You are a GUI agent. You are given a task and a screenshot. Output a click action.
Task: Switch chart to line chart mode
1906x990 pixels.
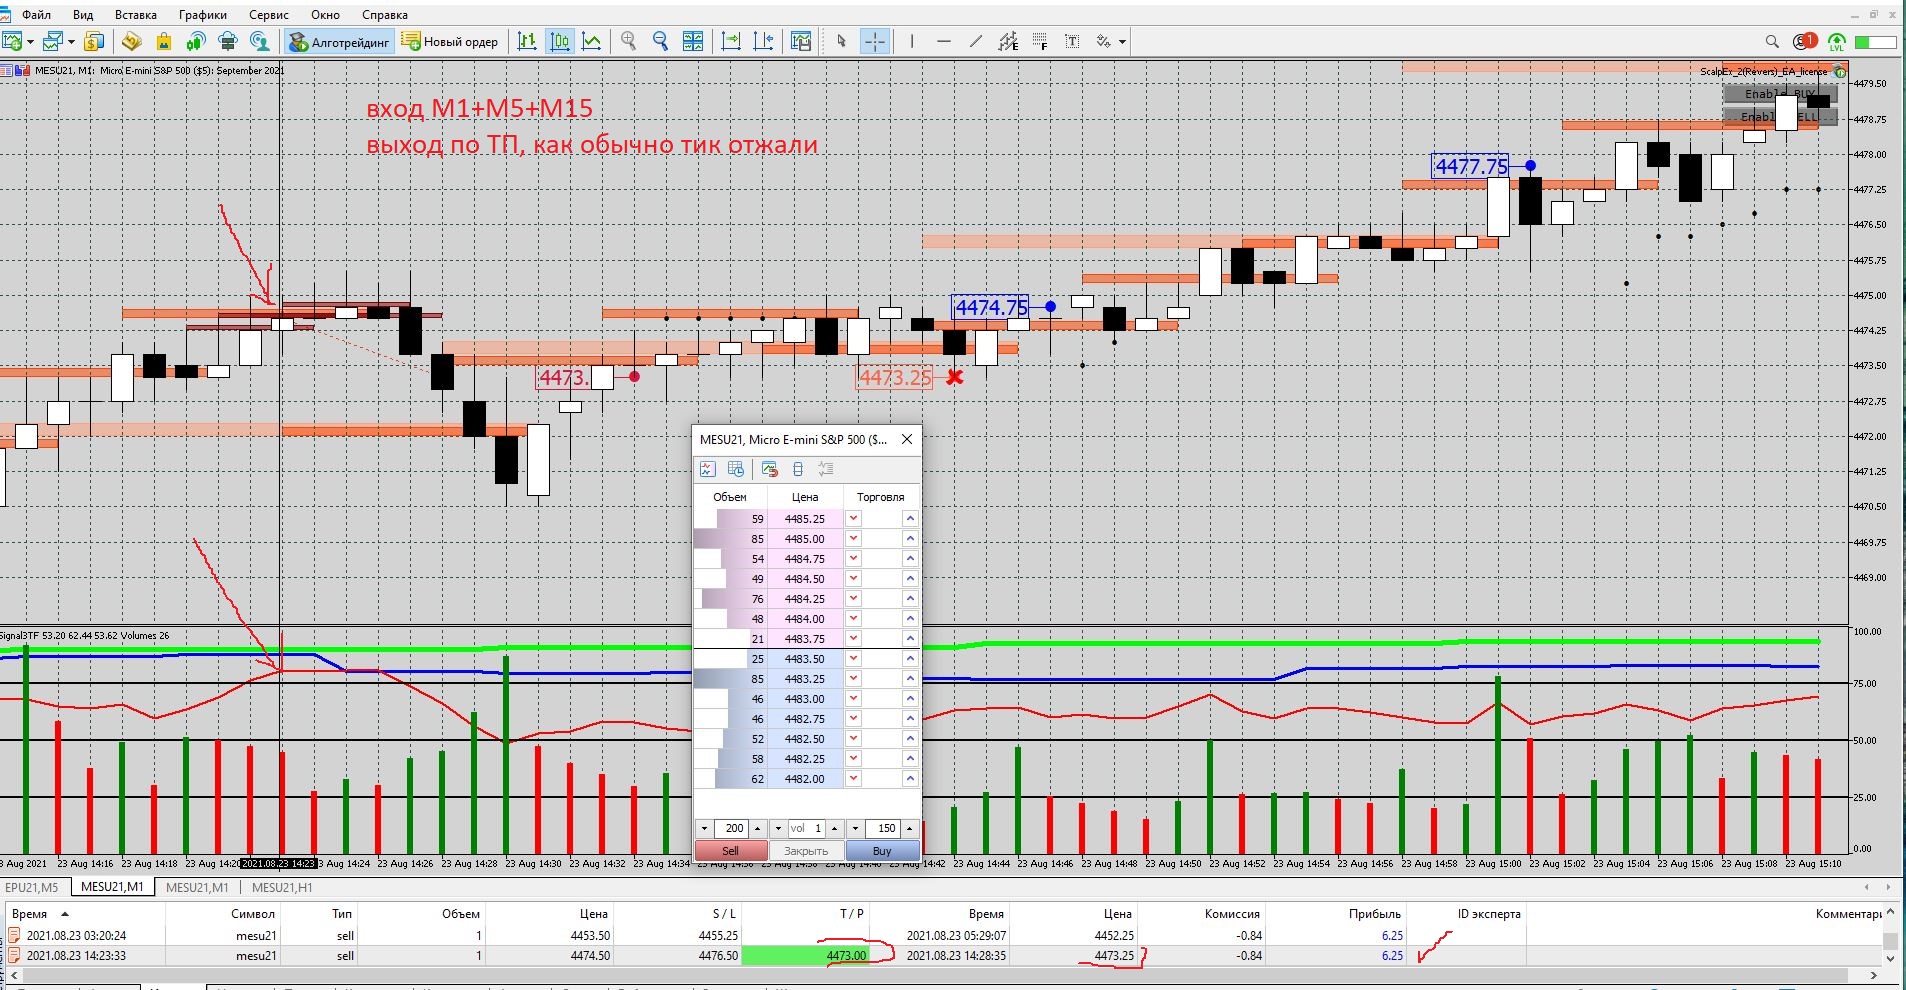point(592,42)
